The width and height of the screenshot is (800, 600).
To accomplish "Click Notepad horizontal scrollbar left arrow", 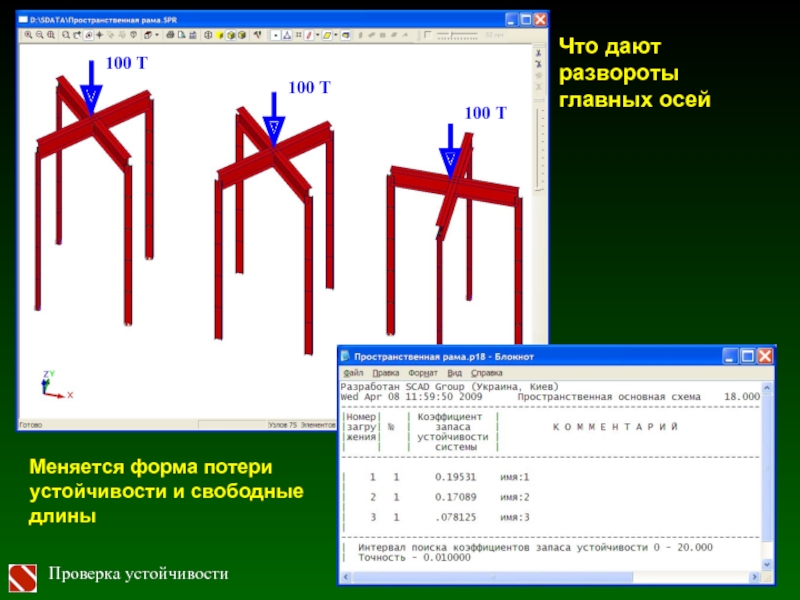I will (346, 577).
